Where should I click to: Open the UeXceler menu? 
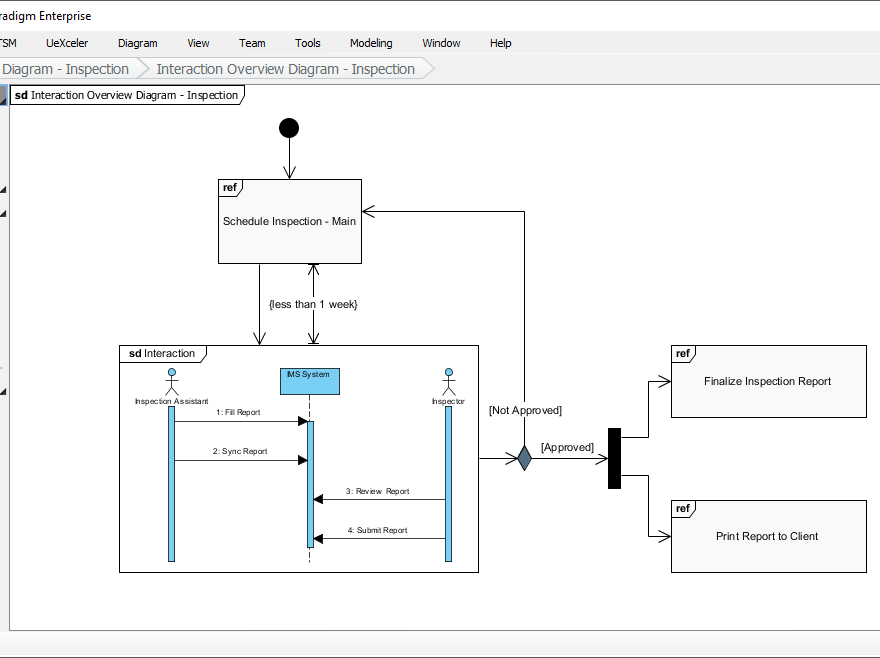66,43
